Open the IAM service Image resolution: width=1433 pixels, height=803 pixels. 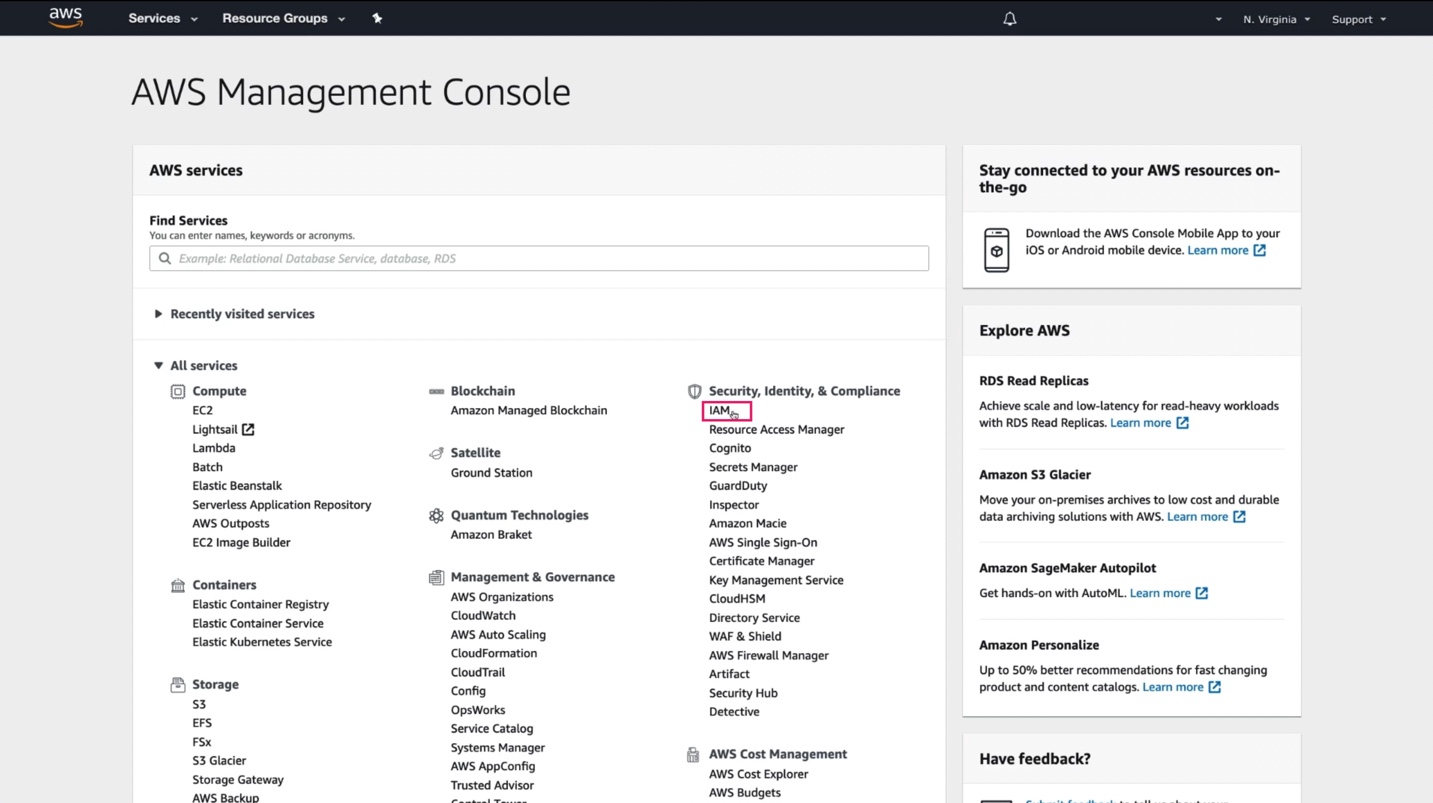coord(720,410)
